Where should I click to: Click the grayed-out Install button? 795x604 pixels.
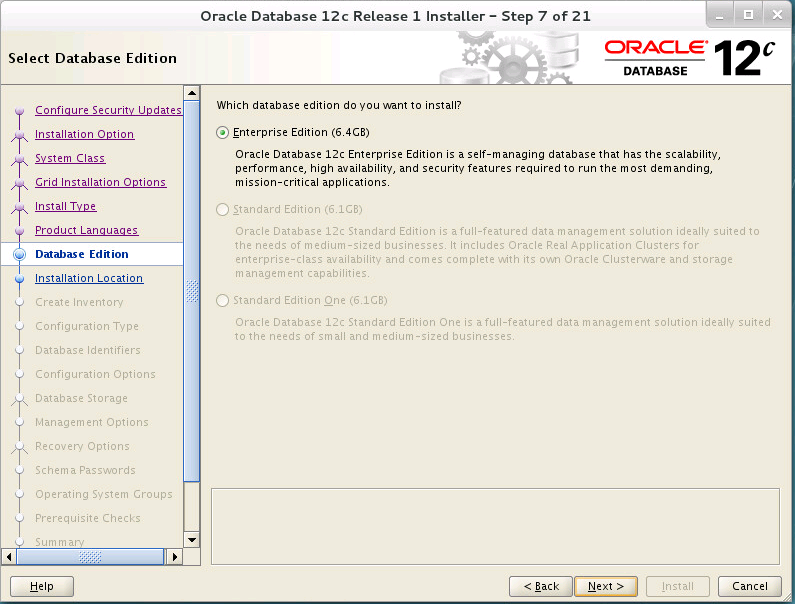pos(677,586)
